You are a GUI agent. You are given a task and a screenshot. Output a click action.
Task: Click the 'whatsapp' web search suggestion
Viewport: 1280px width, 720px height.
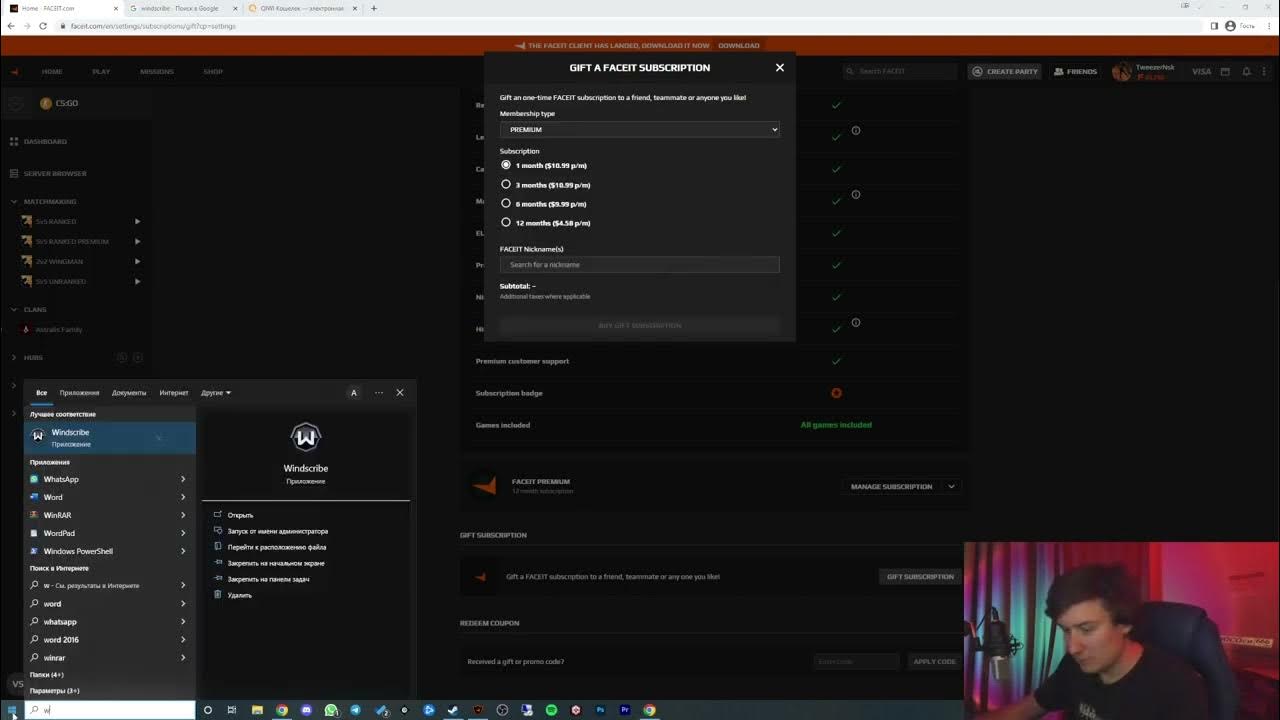[60, 622]
